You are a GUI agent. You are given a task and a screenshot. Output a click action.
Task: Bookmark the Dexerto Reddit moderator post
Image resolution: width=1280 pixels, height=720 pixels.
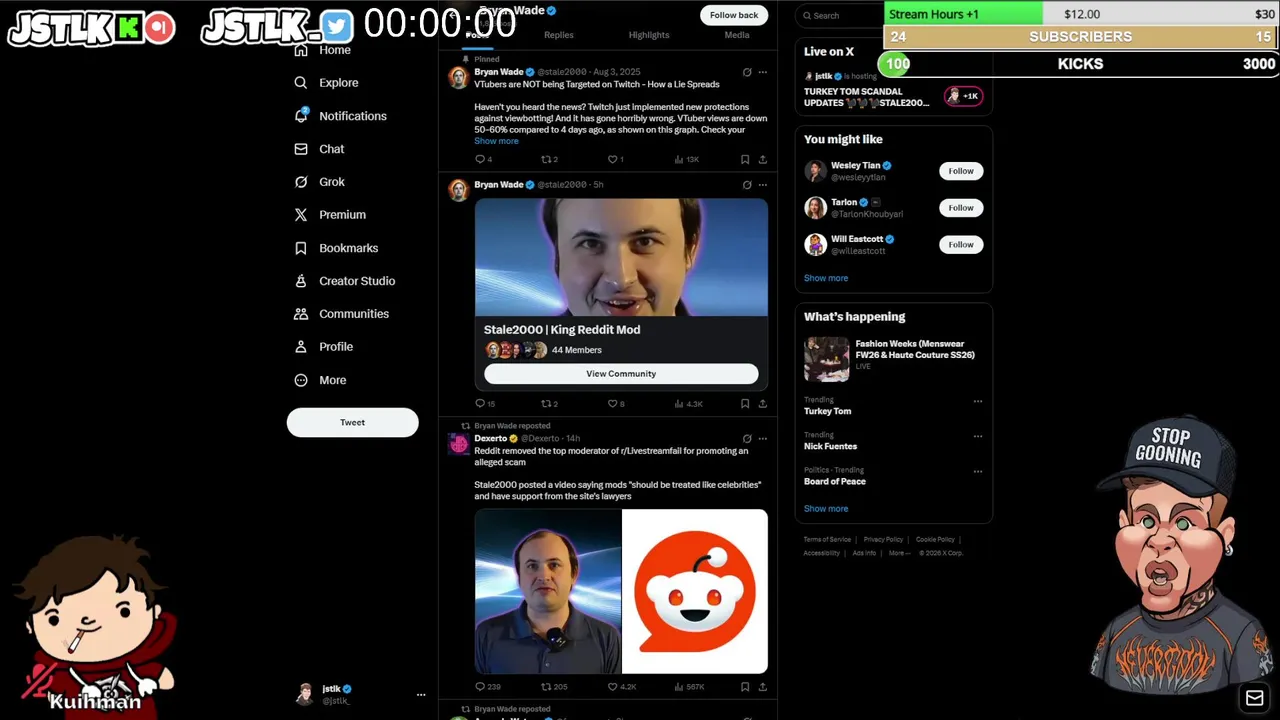tap(745, 687)
